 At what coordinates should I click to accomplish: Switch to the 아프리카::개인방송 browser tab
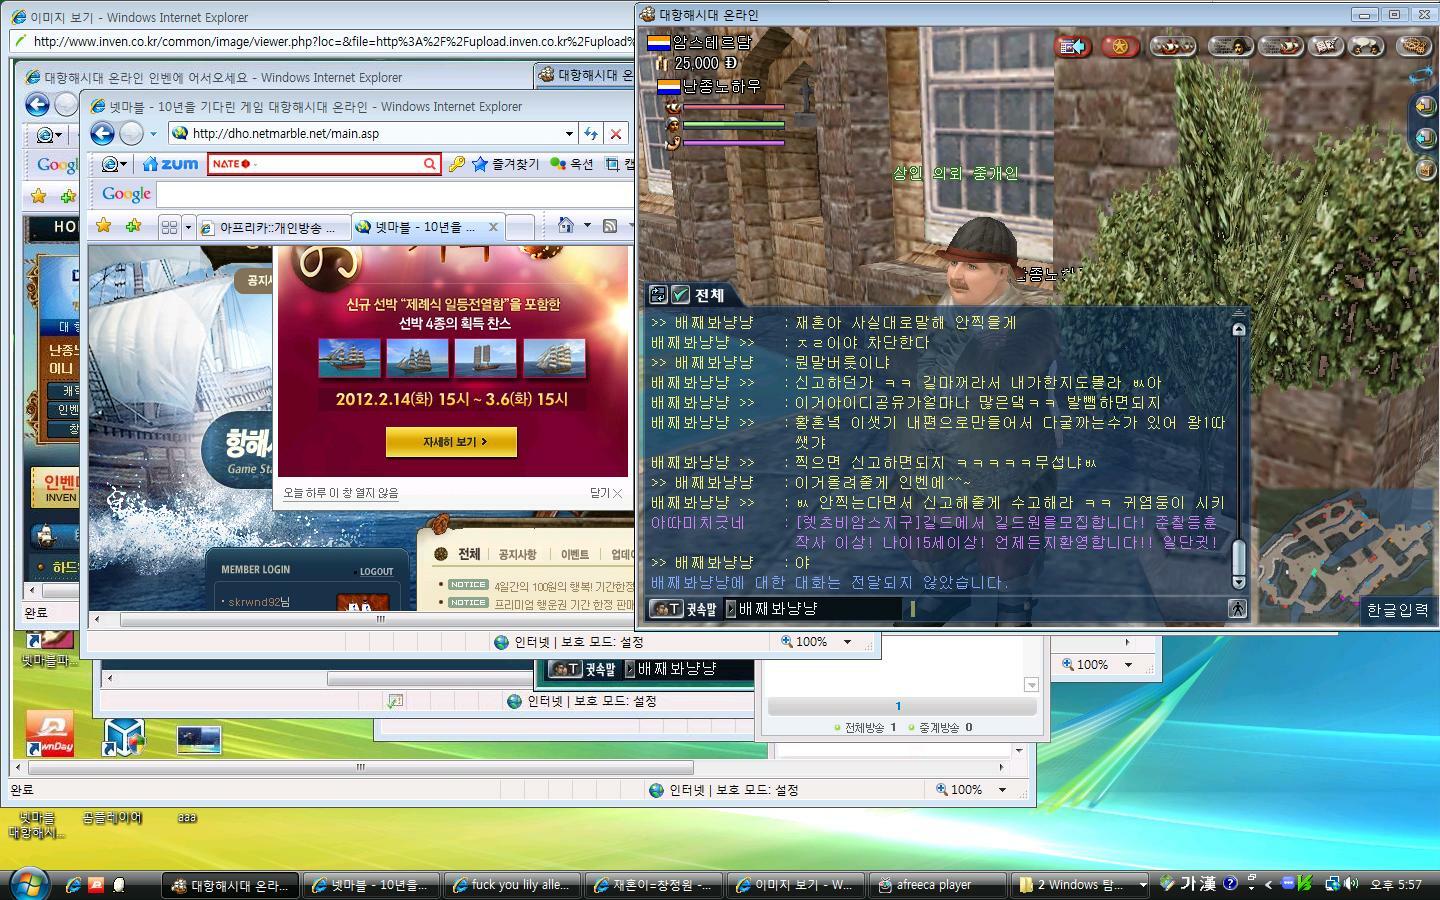pyautogui.click(x=273, y=227)
